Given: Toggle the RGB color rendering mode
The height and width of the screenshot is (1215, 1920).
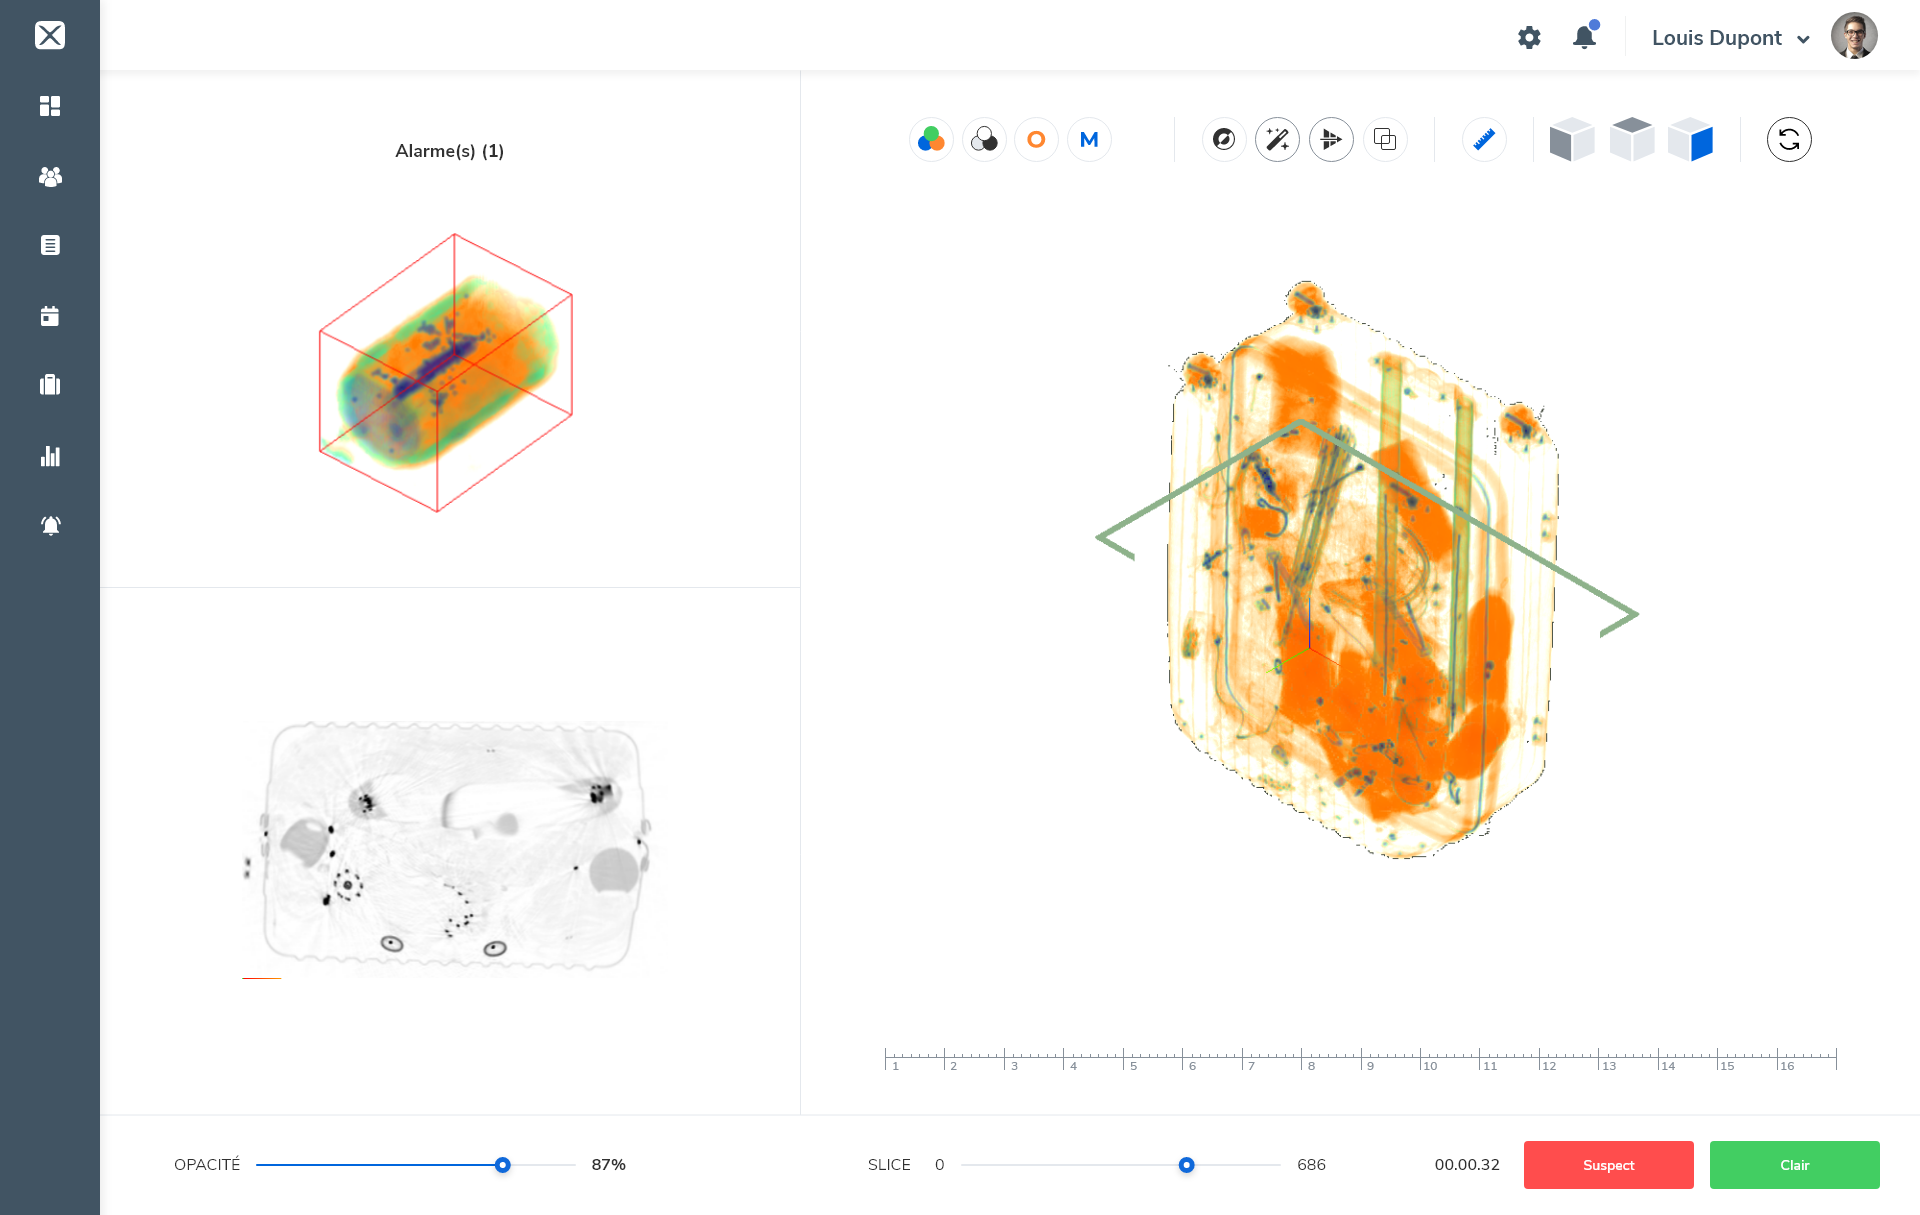Looking at the screenshot, I should 931,140.
